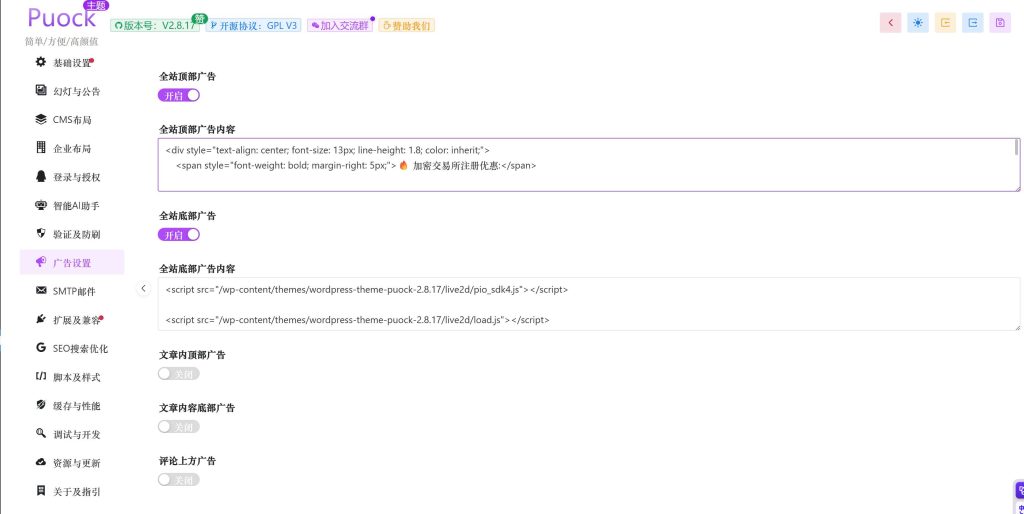The height and width of the screenshot is (514, 1024).
Task: Click the purple widget icon at bottom-right edge
Action: (x=1019, y=491)
